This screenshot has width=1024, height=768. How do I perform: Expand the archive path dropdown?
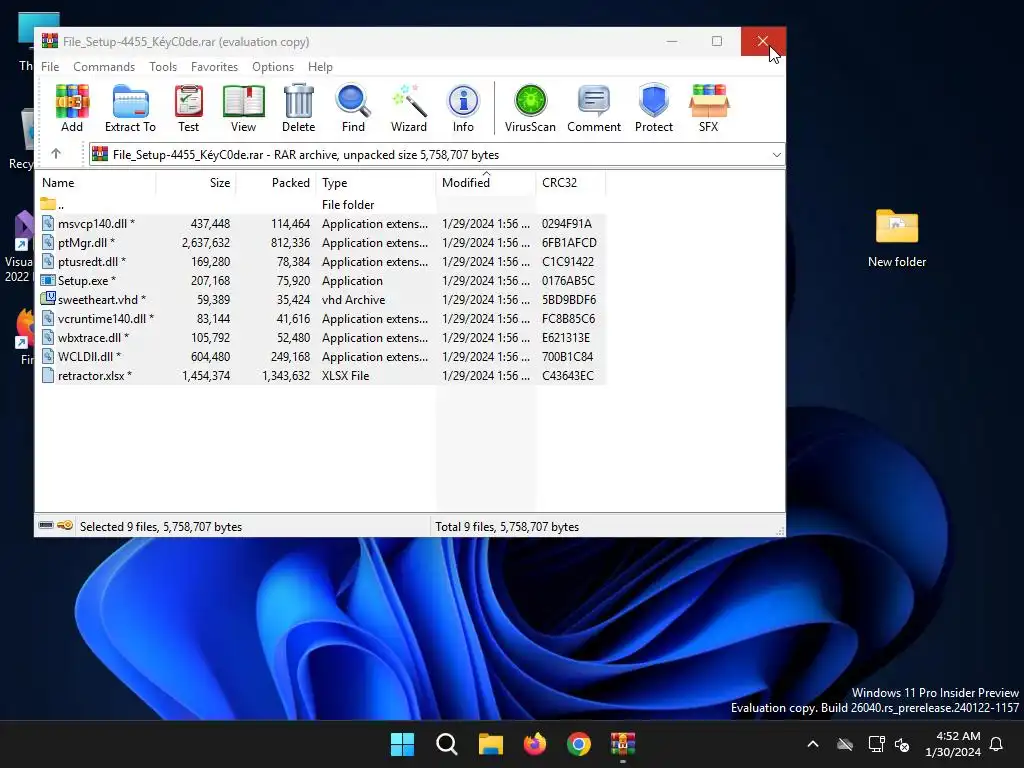pyautogui.click(x=776, y=155)
